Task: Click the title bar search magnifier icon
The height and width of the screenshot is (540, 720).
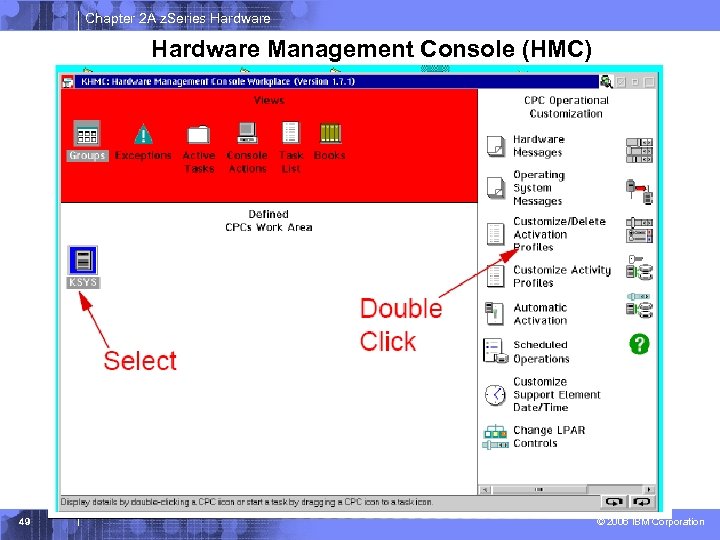Action: pyautogui.click(x=606, y=82)
